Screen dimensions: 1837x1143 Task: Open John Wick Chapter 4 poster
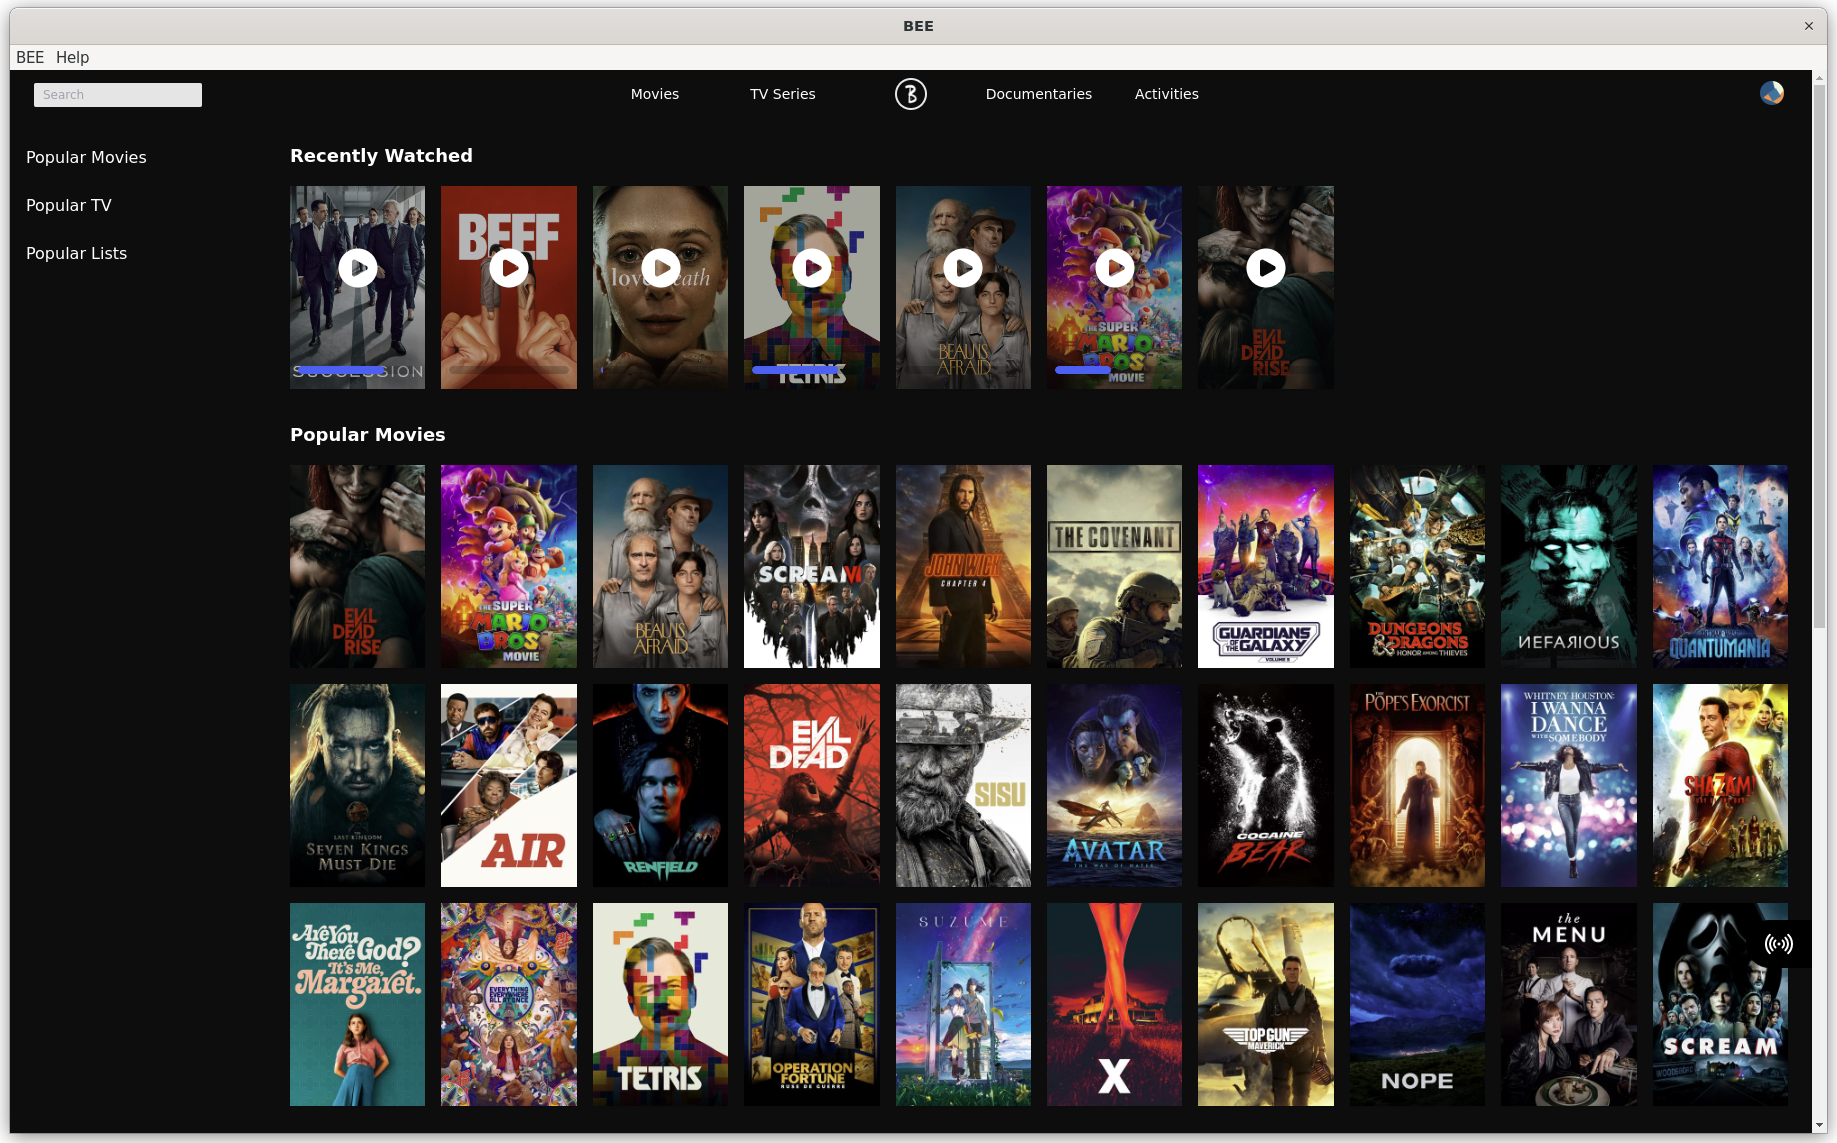click(x=963, y=566)
